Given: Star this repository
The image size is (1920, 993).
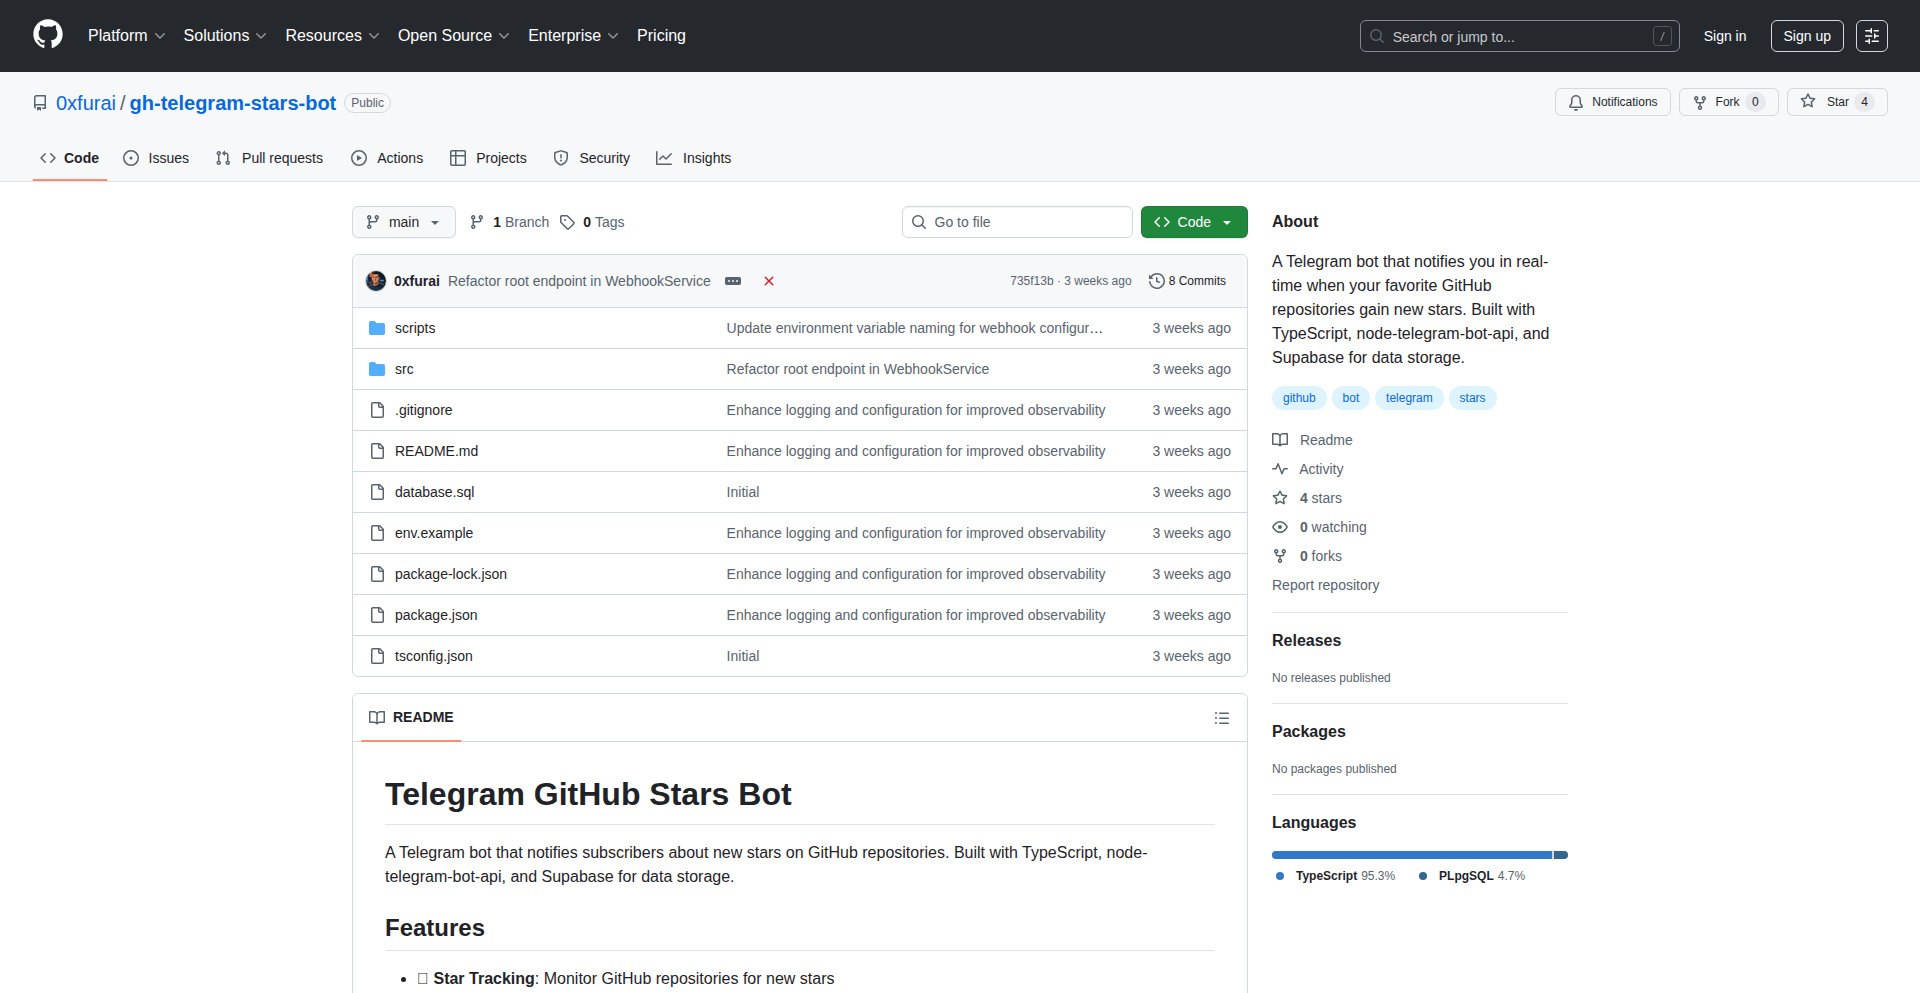Looking at the screenshot, I should click(1826, 102).
